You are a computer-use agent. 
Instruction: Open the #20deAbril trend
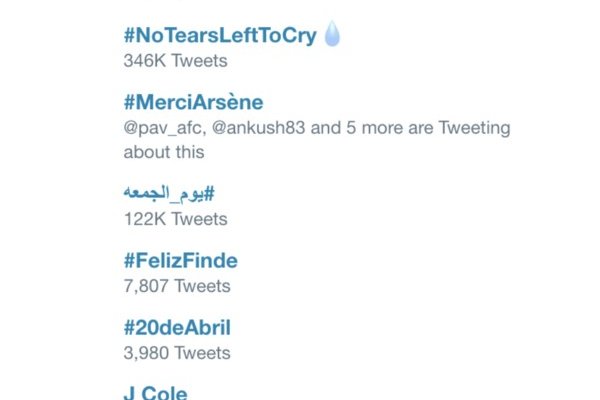pos(177,327)
